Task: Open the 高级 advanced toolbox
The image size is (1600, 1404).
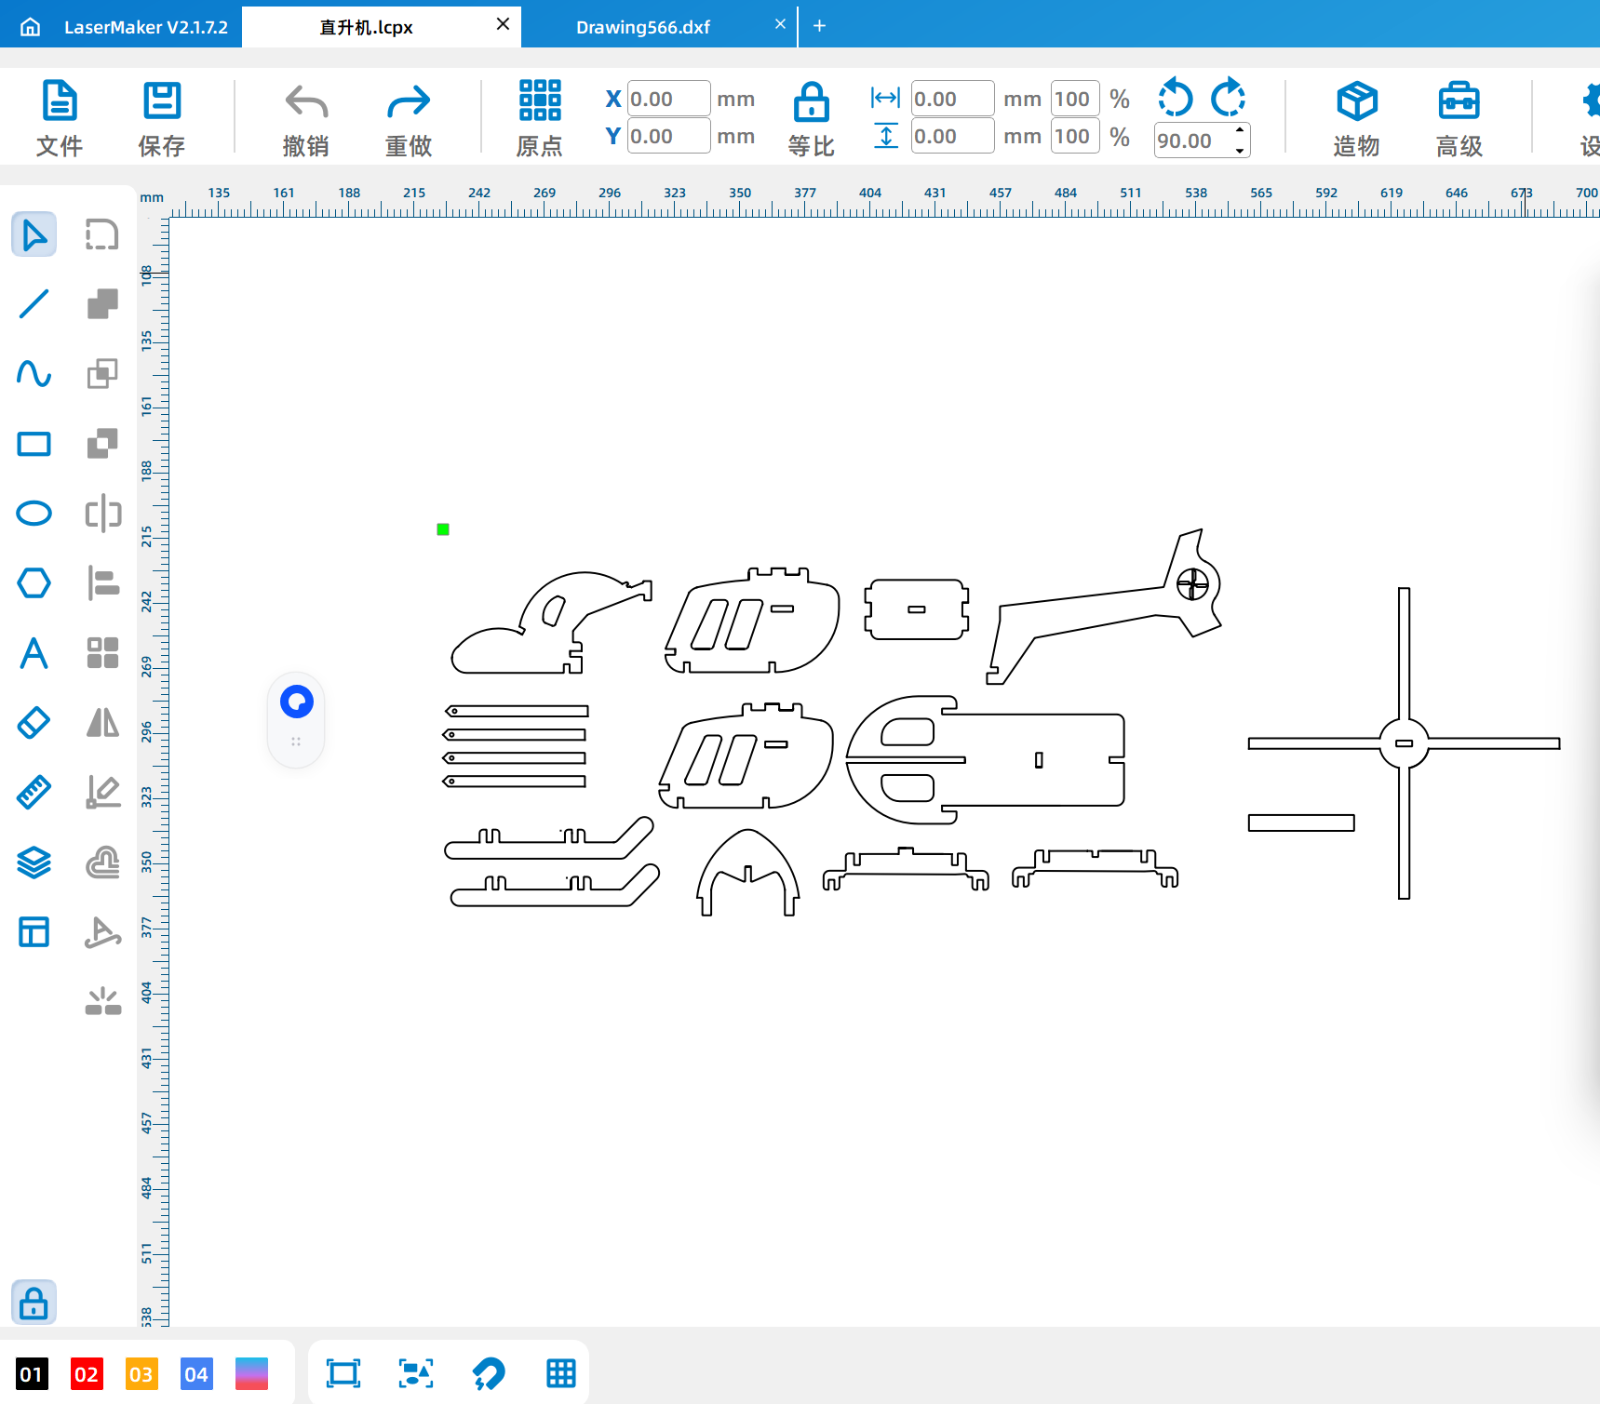Action: [1459, 119]
